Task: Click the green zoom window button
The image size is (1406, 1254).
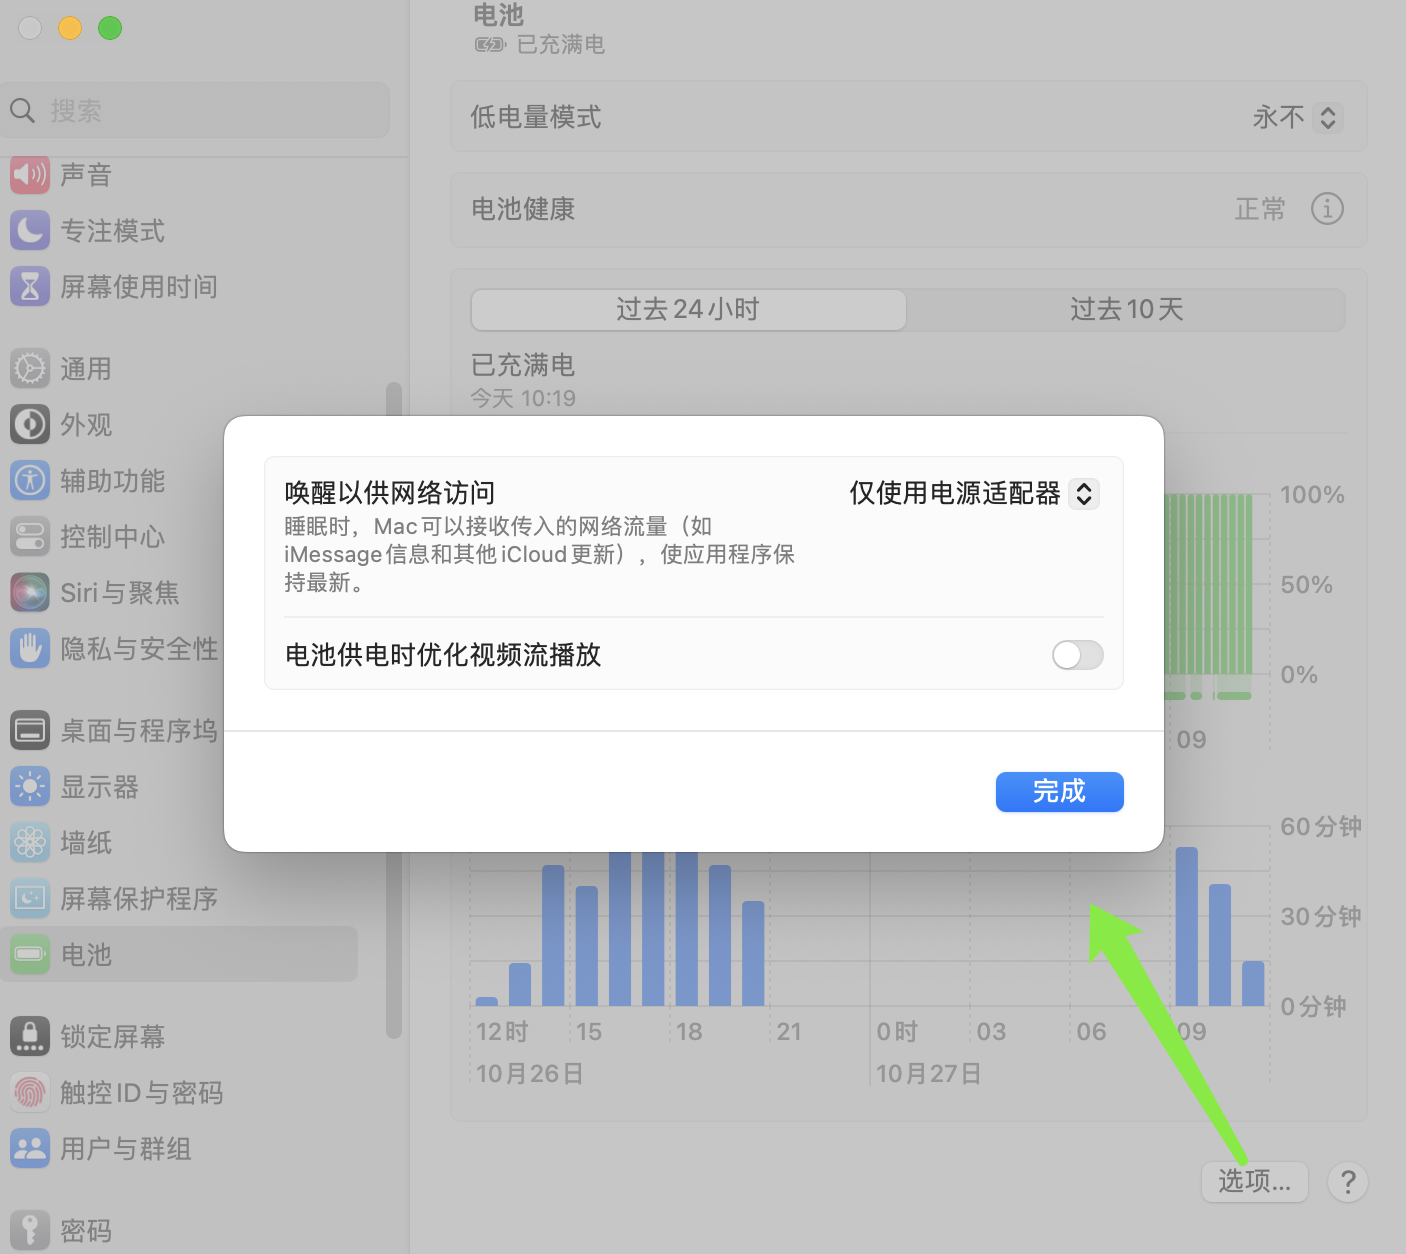Action: click(110, 28)
